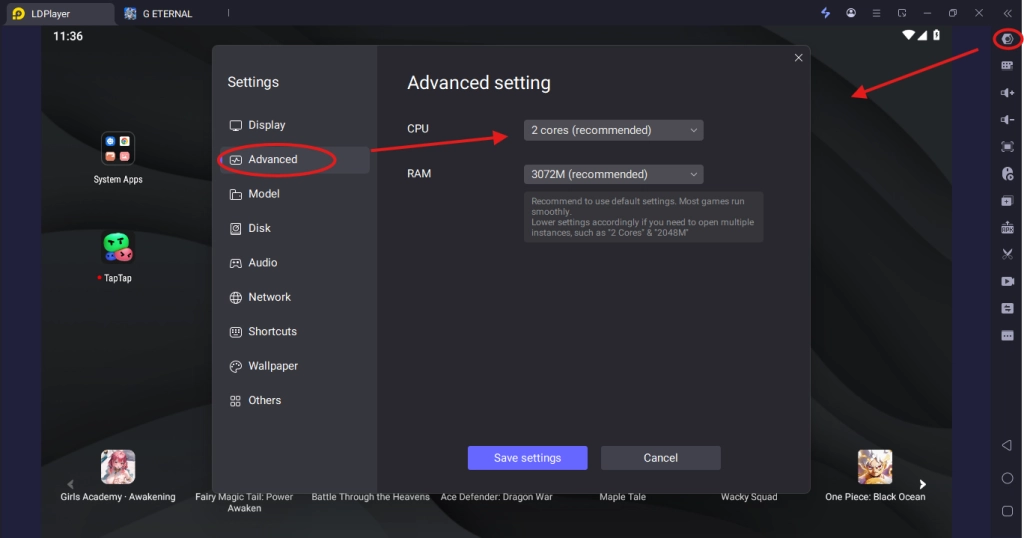Collapse sidebar with double chevron icon

pyautogui.click(x=1007, y=13)
